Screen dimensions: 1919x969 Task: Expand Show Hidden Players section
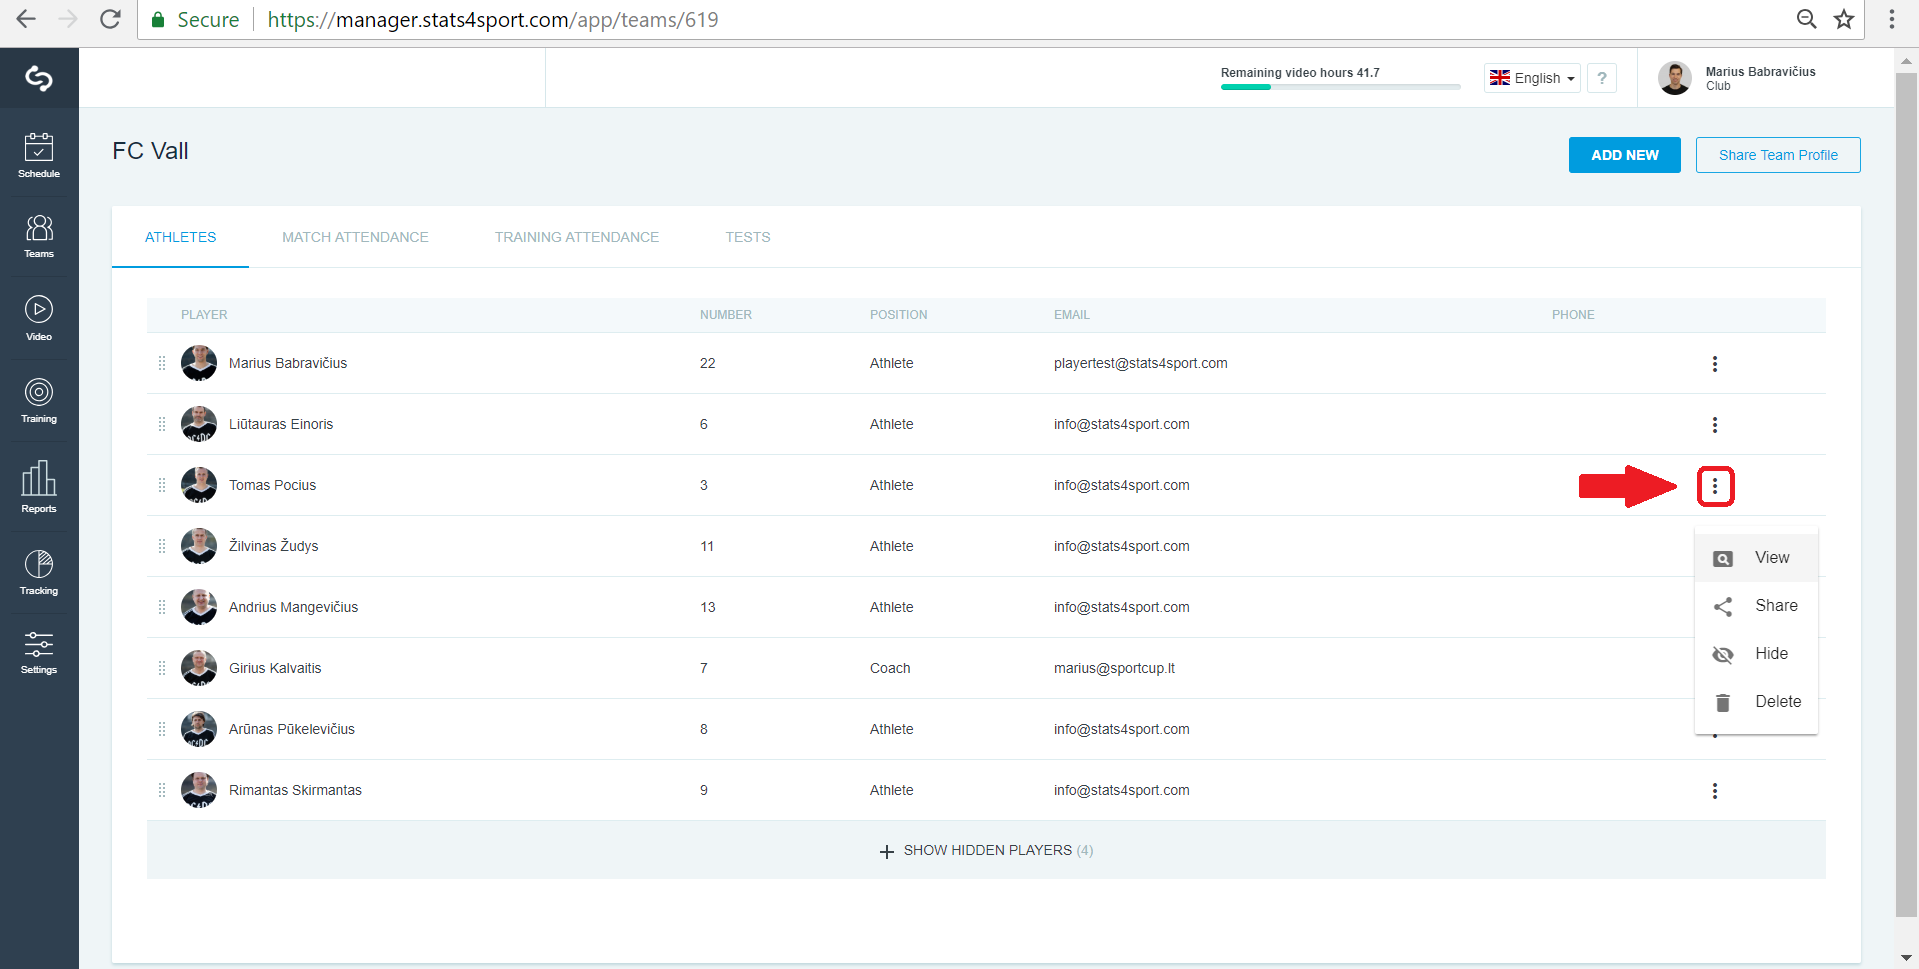(x=986, y=851)
